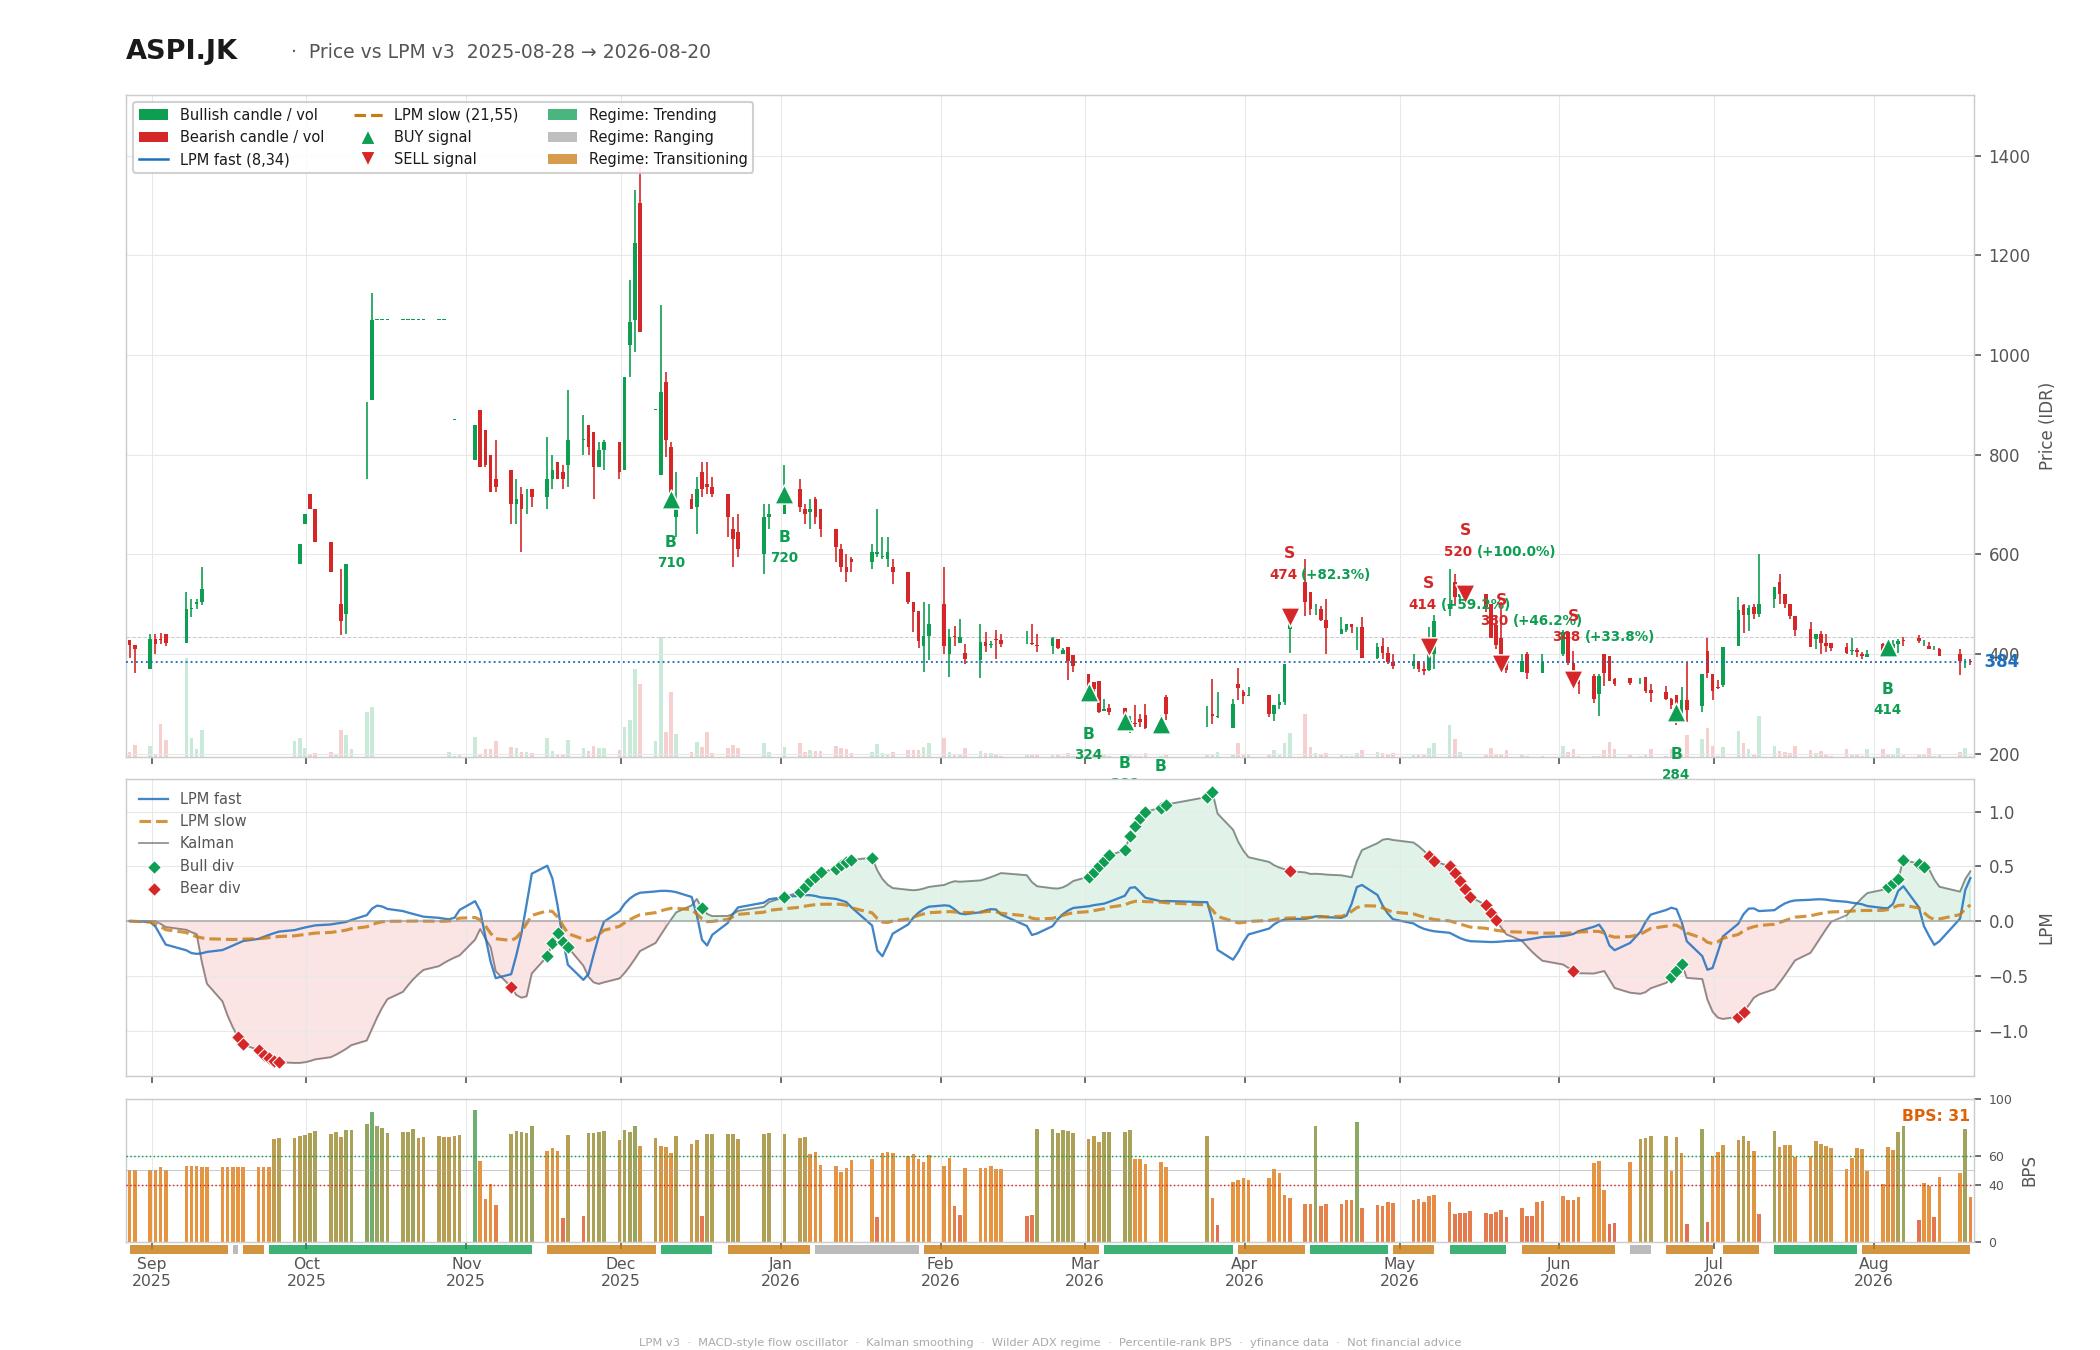Click the blue 384 current price label
This screenshot has width=2100, height=1350.
pyautogui.click(x=2001, y=661)
